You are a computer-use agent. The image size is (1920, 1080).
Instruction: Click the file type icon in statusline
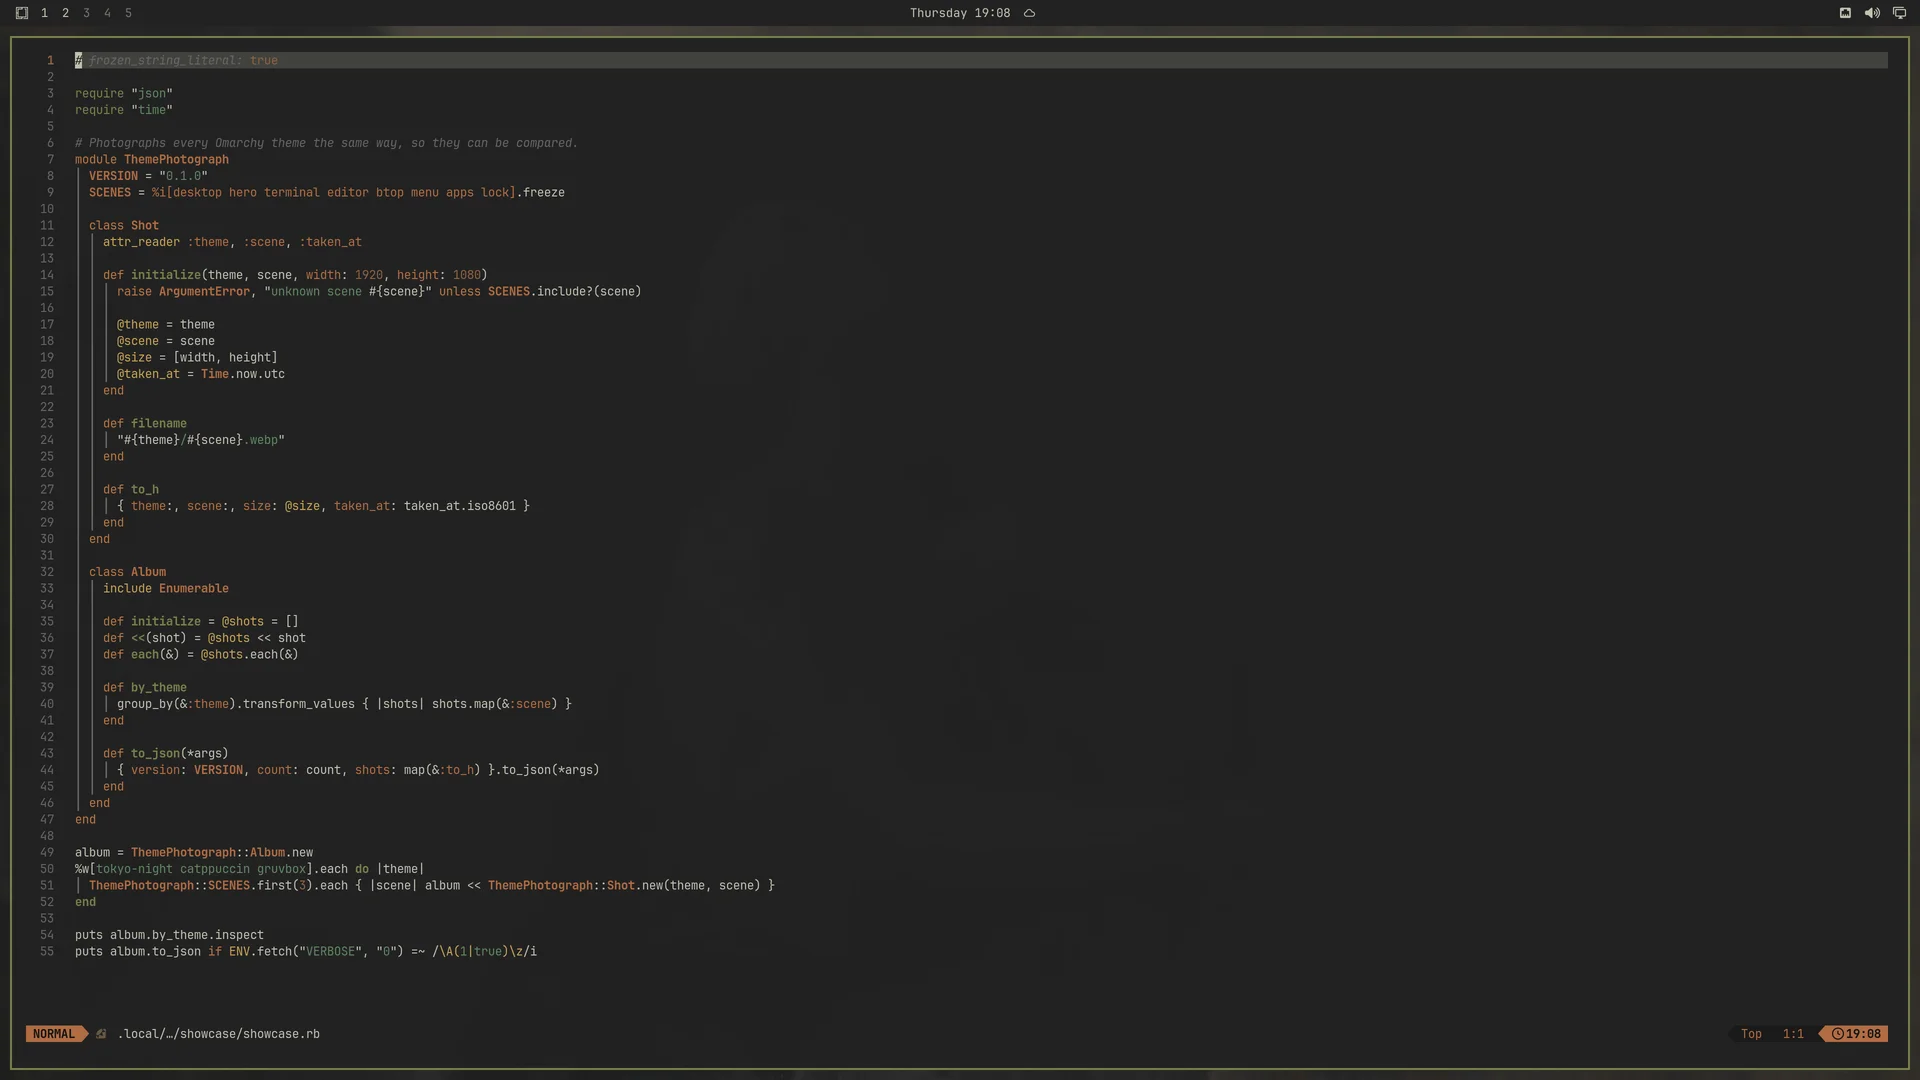[x=101, y=1034]
